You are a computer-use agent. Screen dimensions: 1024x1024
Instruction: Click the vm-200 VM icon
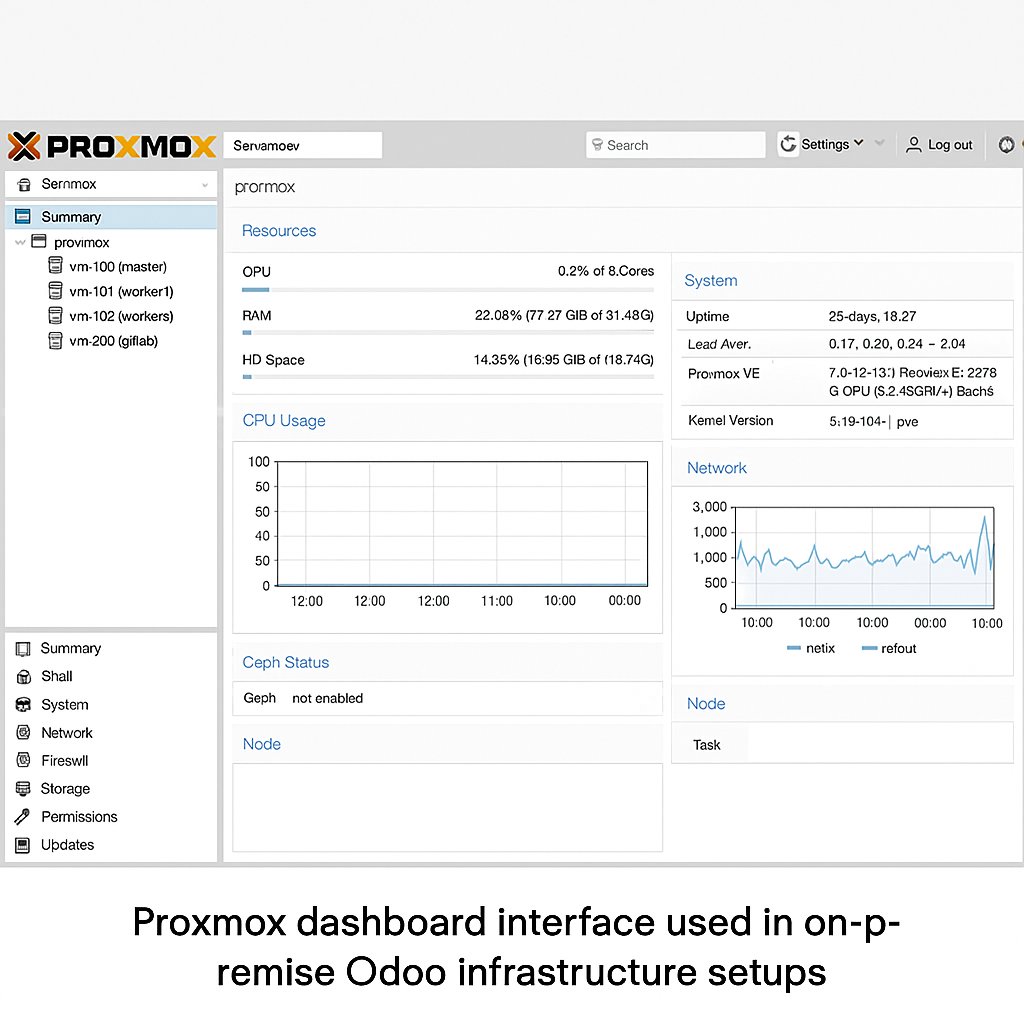point(56,340)
